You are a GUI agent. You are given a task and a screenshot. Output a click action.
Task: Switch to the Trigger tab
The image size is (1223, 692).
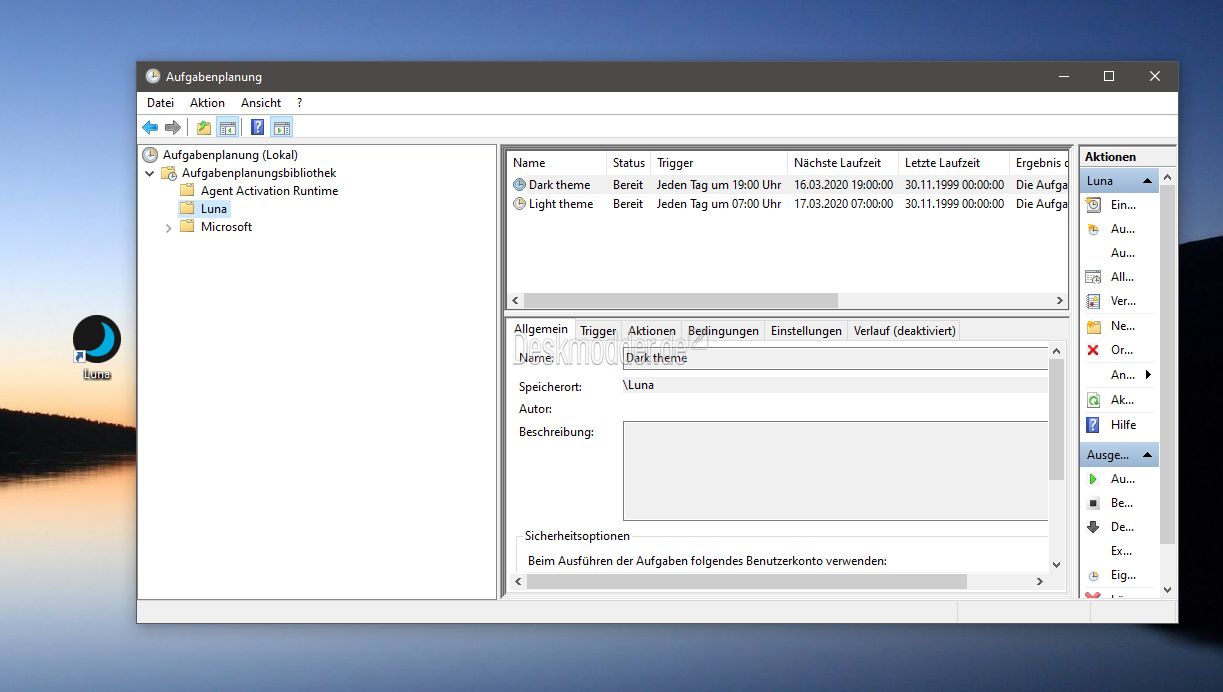598,331
